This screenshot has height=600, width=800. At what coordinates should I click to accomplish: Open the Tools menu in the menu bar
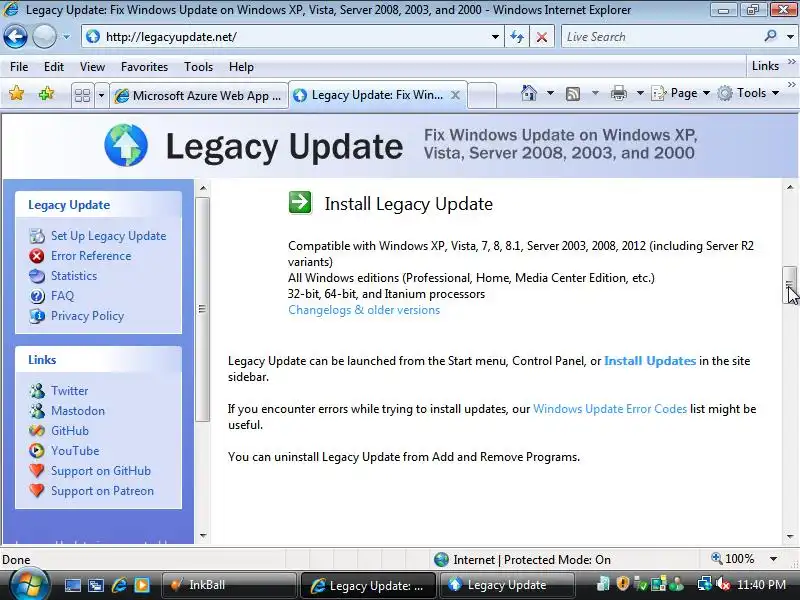[198, 67]
